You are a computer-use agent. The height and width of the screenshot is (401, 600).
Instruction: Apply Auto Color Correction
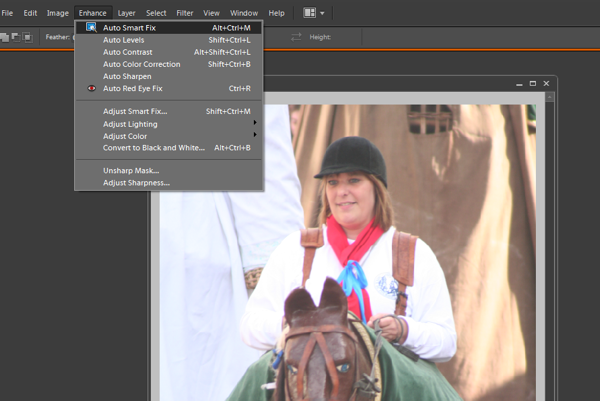click(x=141, y=64)
